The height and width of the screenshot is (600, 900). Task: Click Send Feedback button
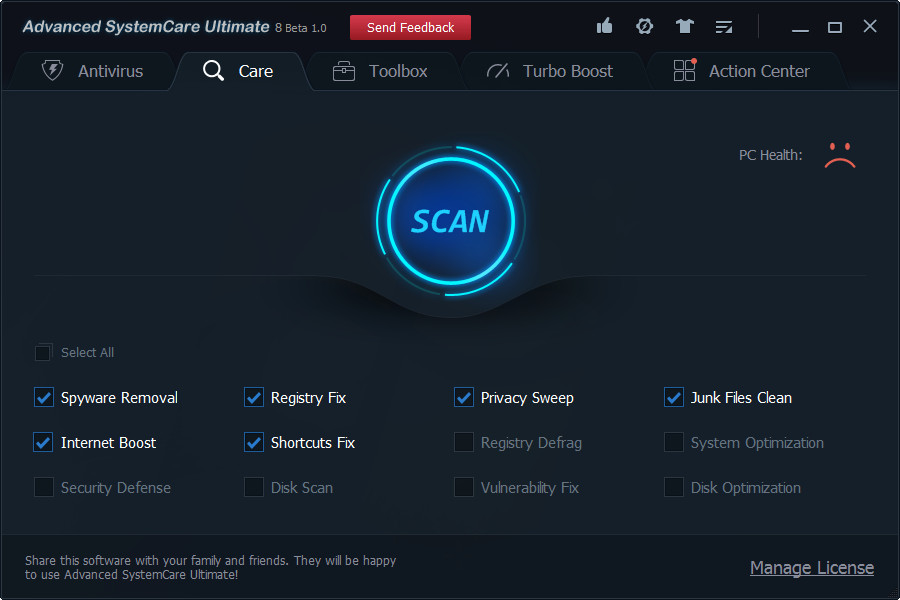[410, 28]
